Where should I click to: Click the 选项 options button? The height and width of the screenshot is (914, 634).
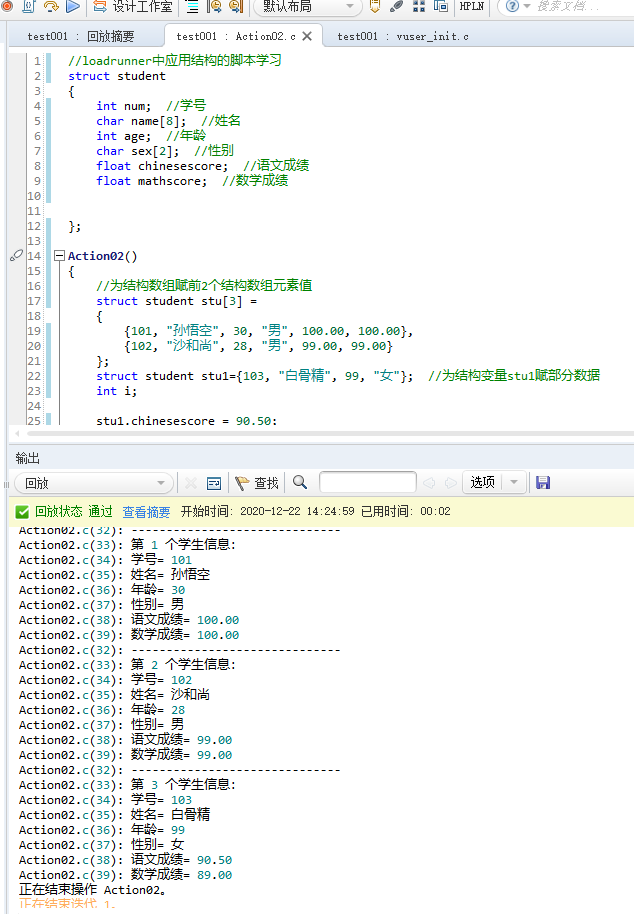point(482,482)
